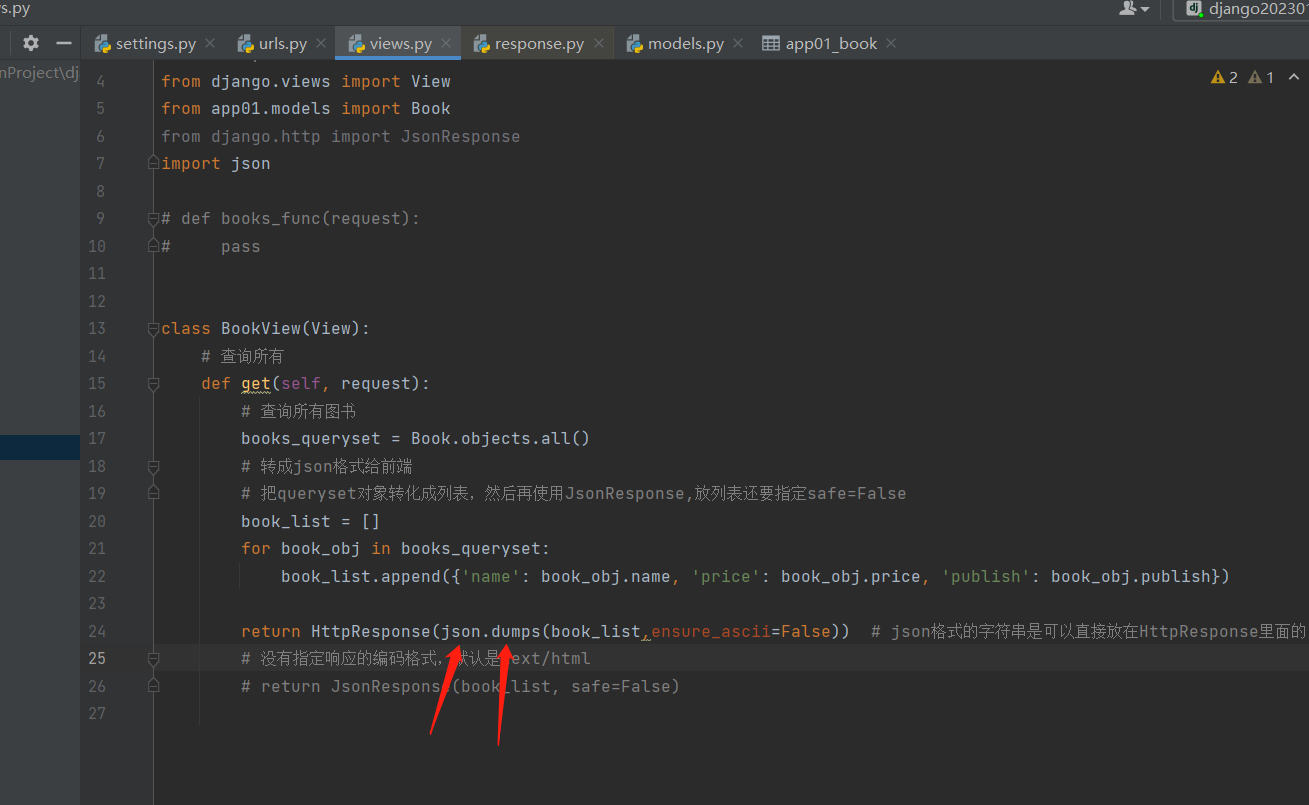Click the commented 'pass' on line 10
This screenshot has height=805, width=1309.
tap(241, 246)
